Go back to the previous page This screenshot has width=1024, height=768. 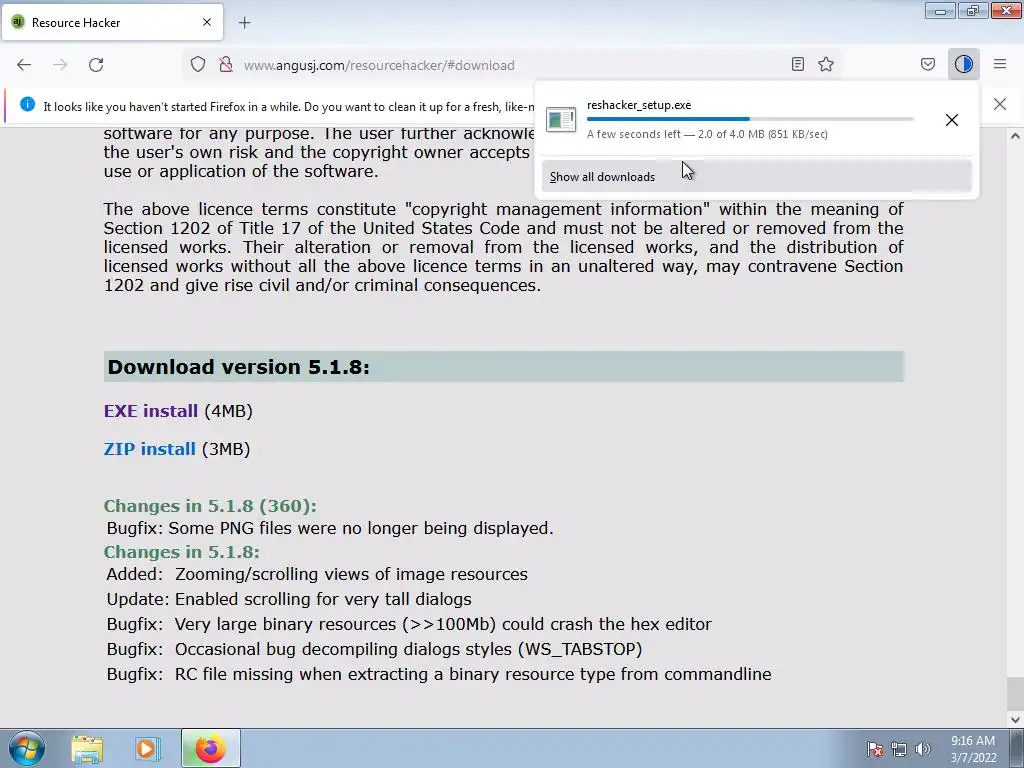click(x=24, y=65)
